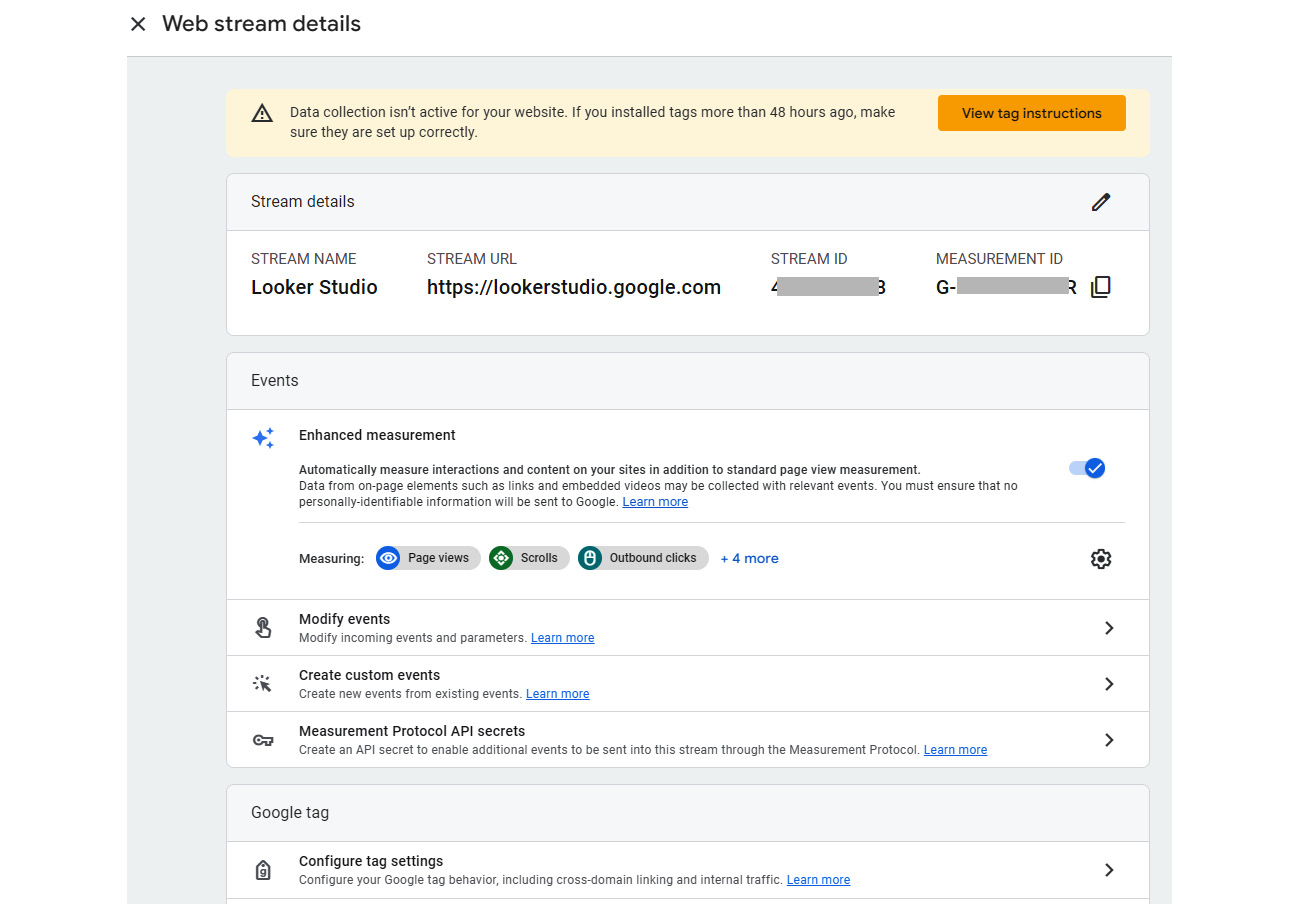
Task: Open Learn more link for tag settings
Action: (x=818, y=880)
